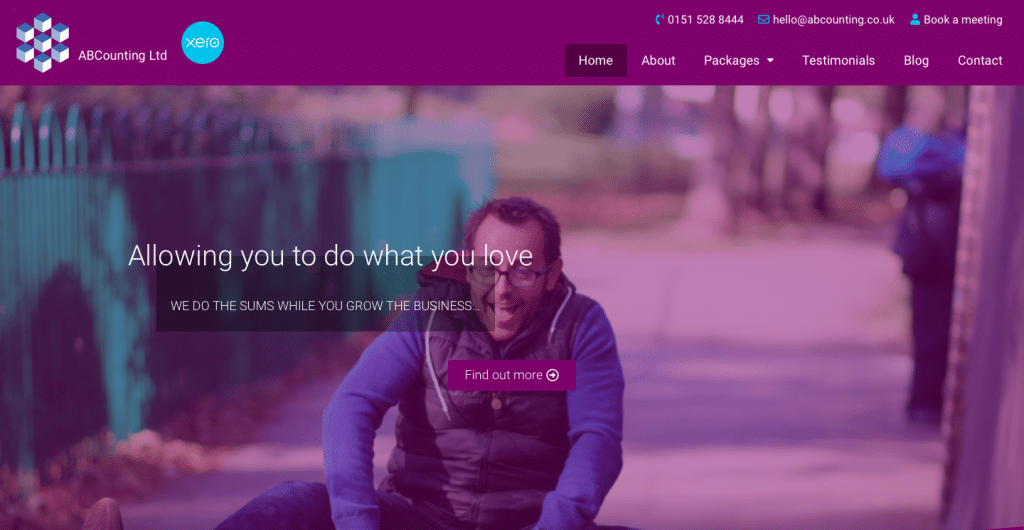Click the Find out more button
The height and width of the screenshot is (530, 1024).
(x=511, y=375)
